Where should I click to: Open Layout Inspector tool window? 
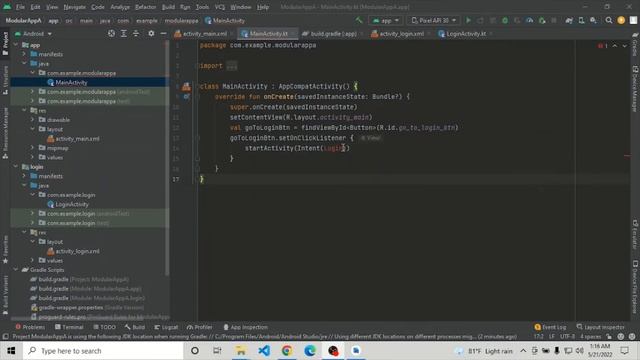[600, 327]
